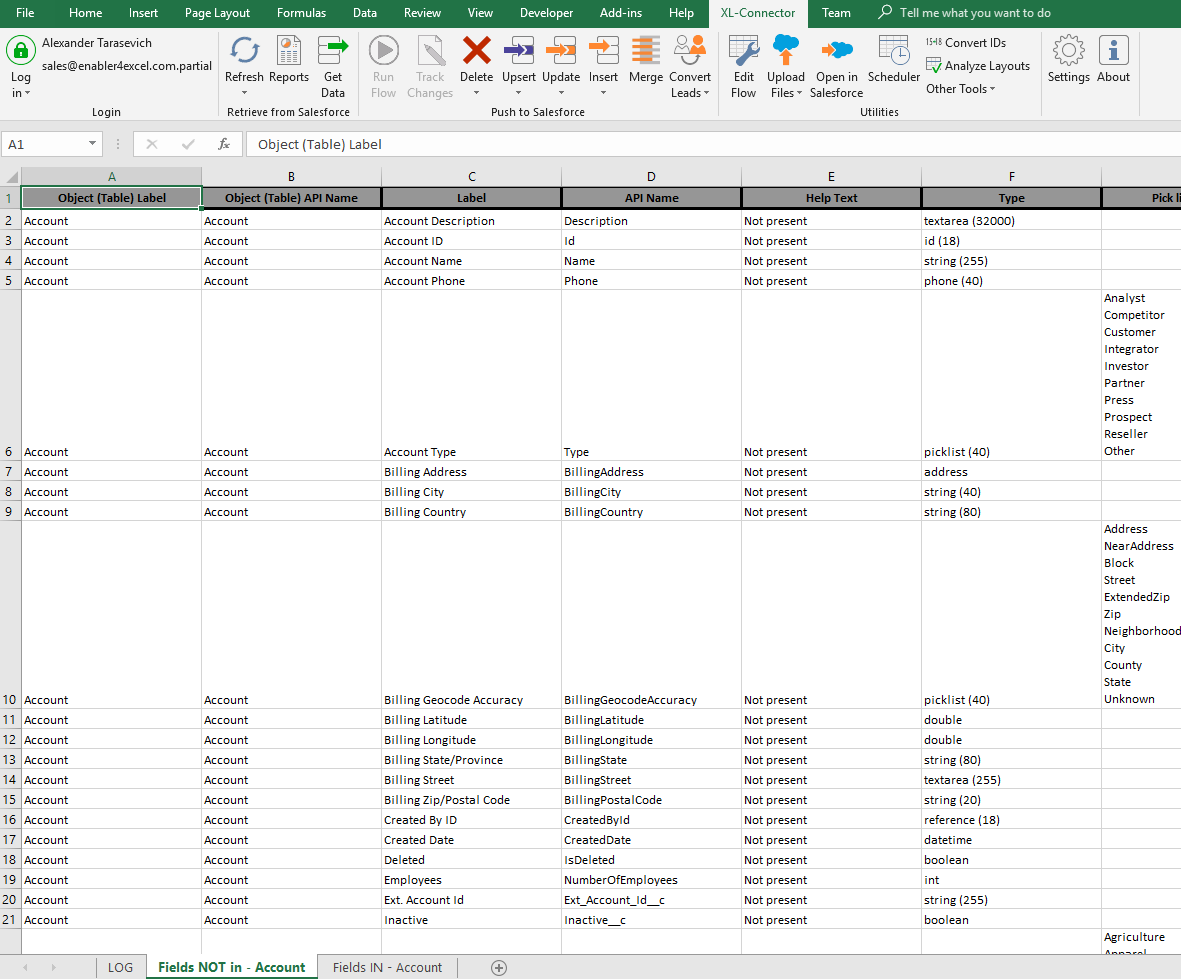Select the reference (18) type cell

click(1012, 820)
